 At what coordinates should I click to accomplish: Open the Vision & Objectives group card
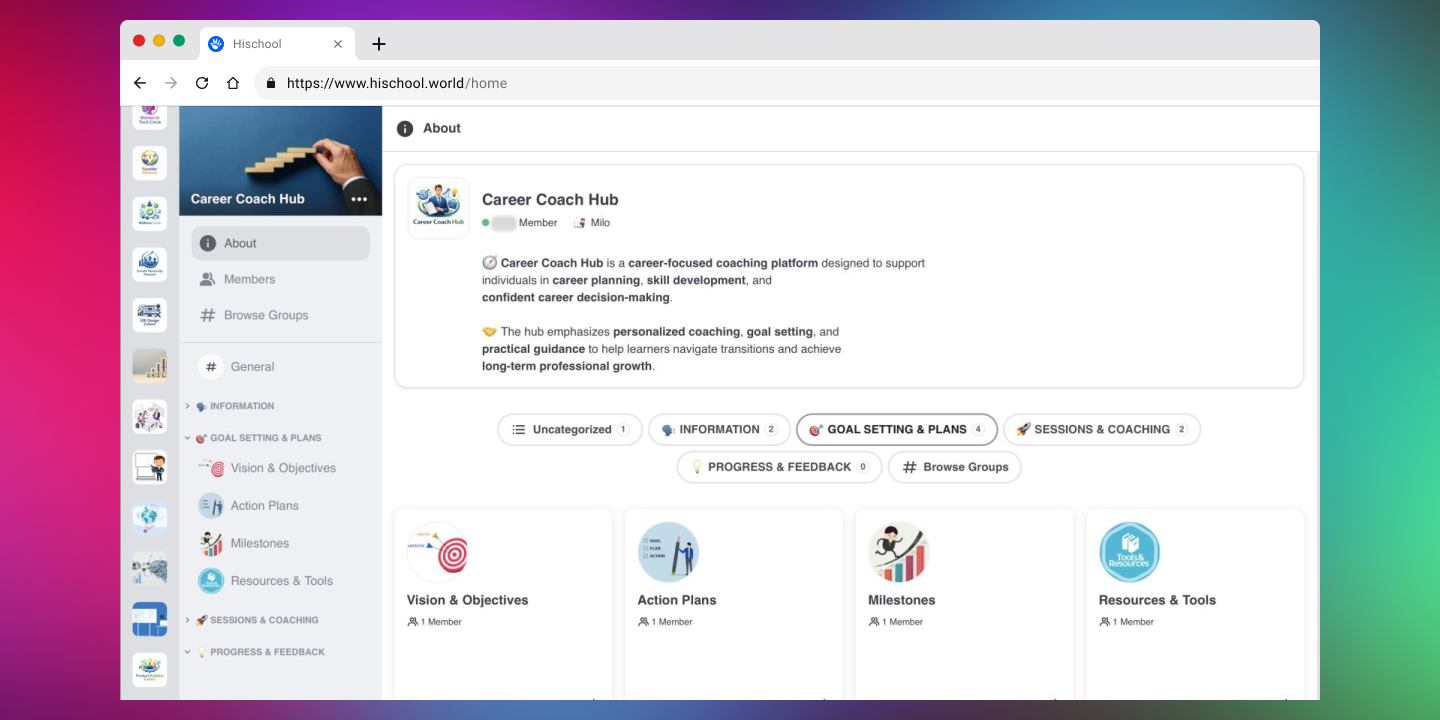tap(503, 604)
